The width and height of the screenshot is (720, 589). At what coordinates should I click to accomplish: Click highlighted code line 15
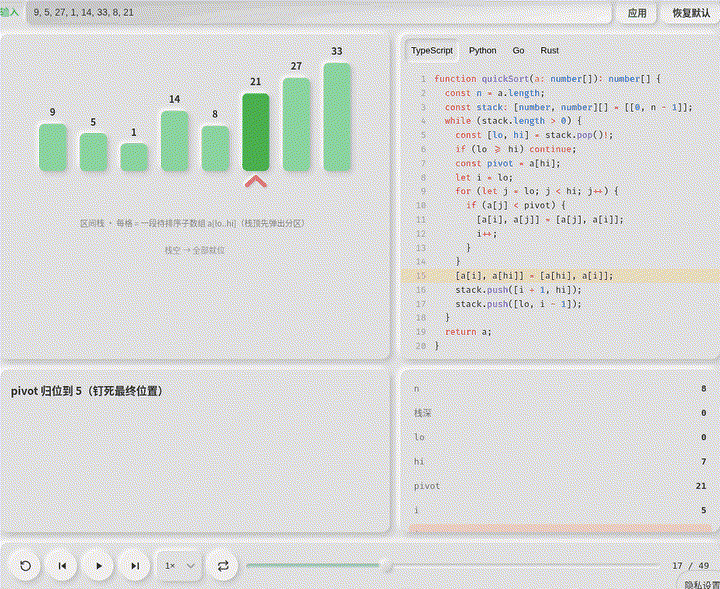pos(560,275)
